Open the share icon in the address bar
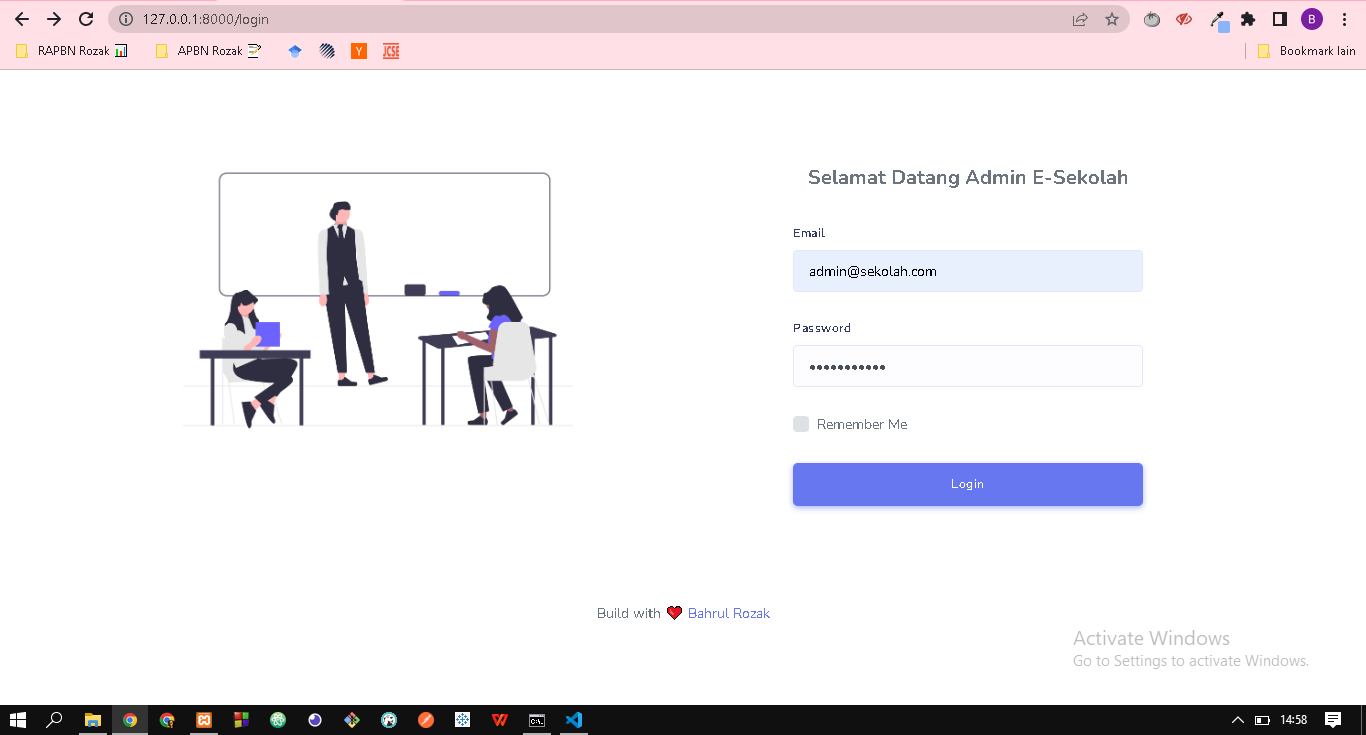The height and width of the screenshot is (735, 1366). pyautogui.click(x=1080, y=18)
